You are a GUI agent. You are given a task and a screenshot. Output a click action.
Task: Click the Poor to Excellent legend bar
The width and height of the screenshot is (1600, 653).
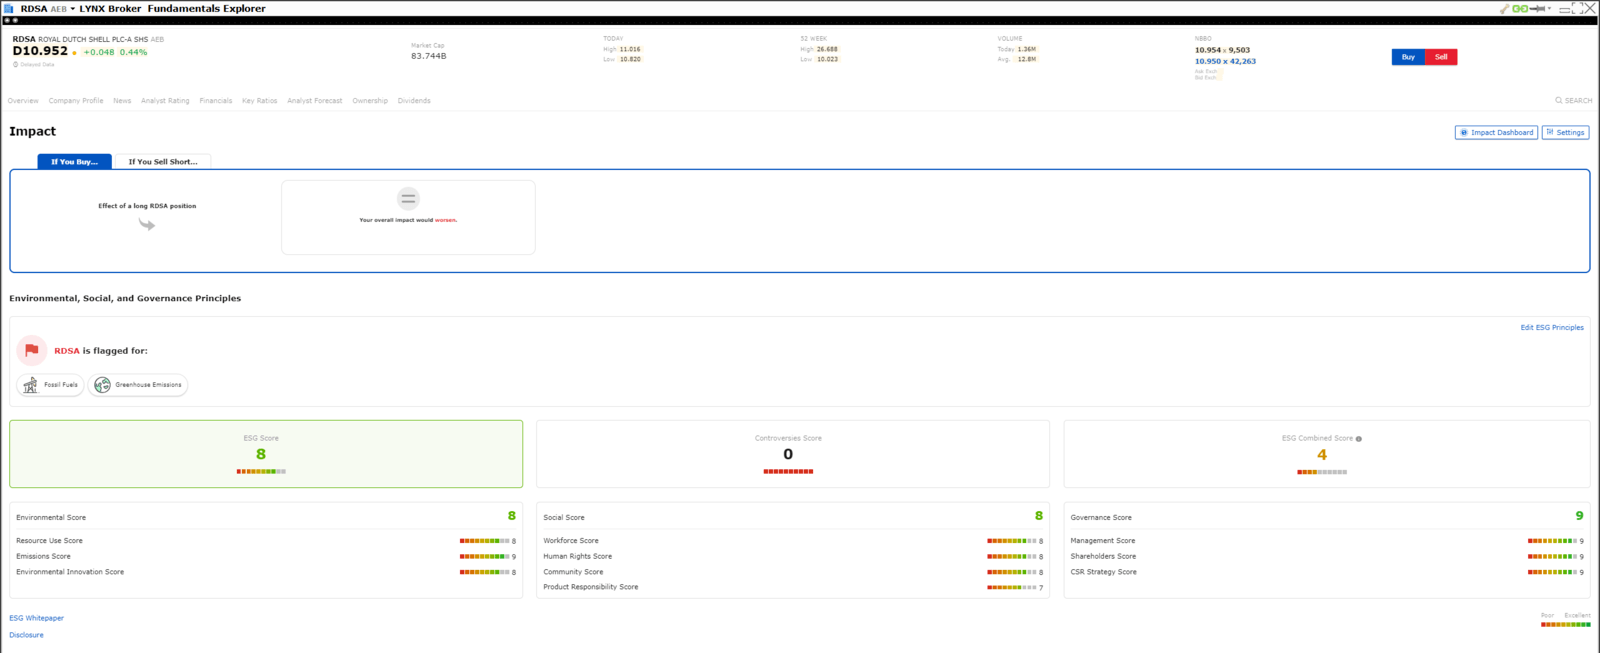[x=1566, y=624]
